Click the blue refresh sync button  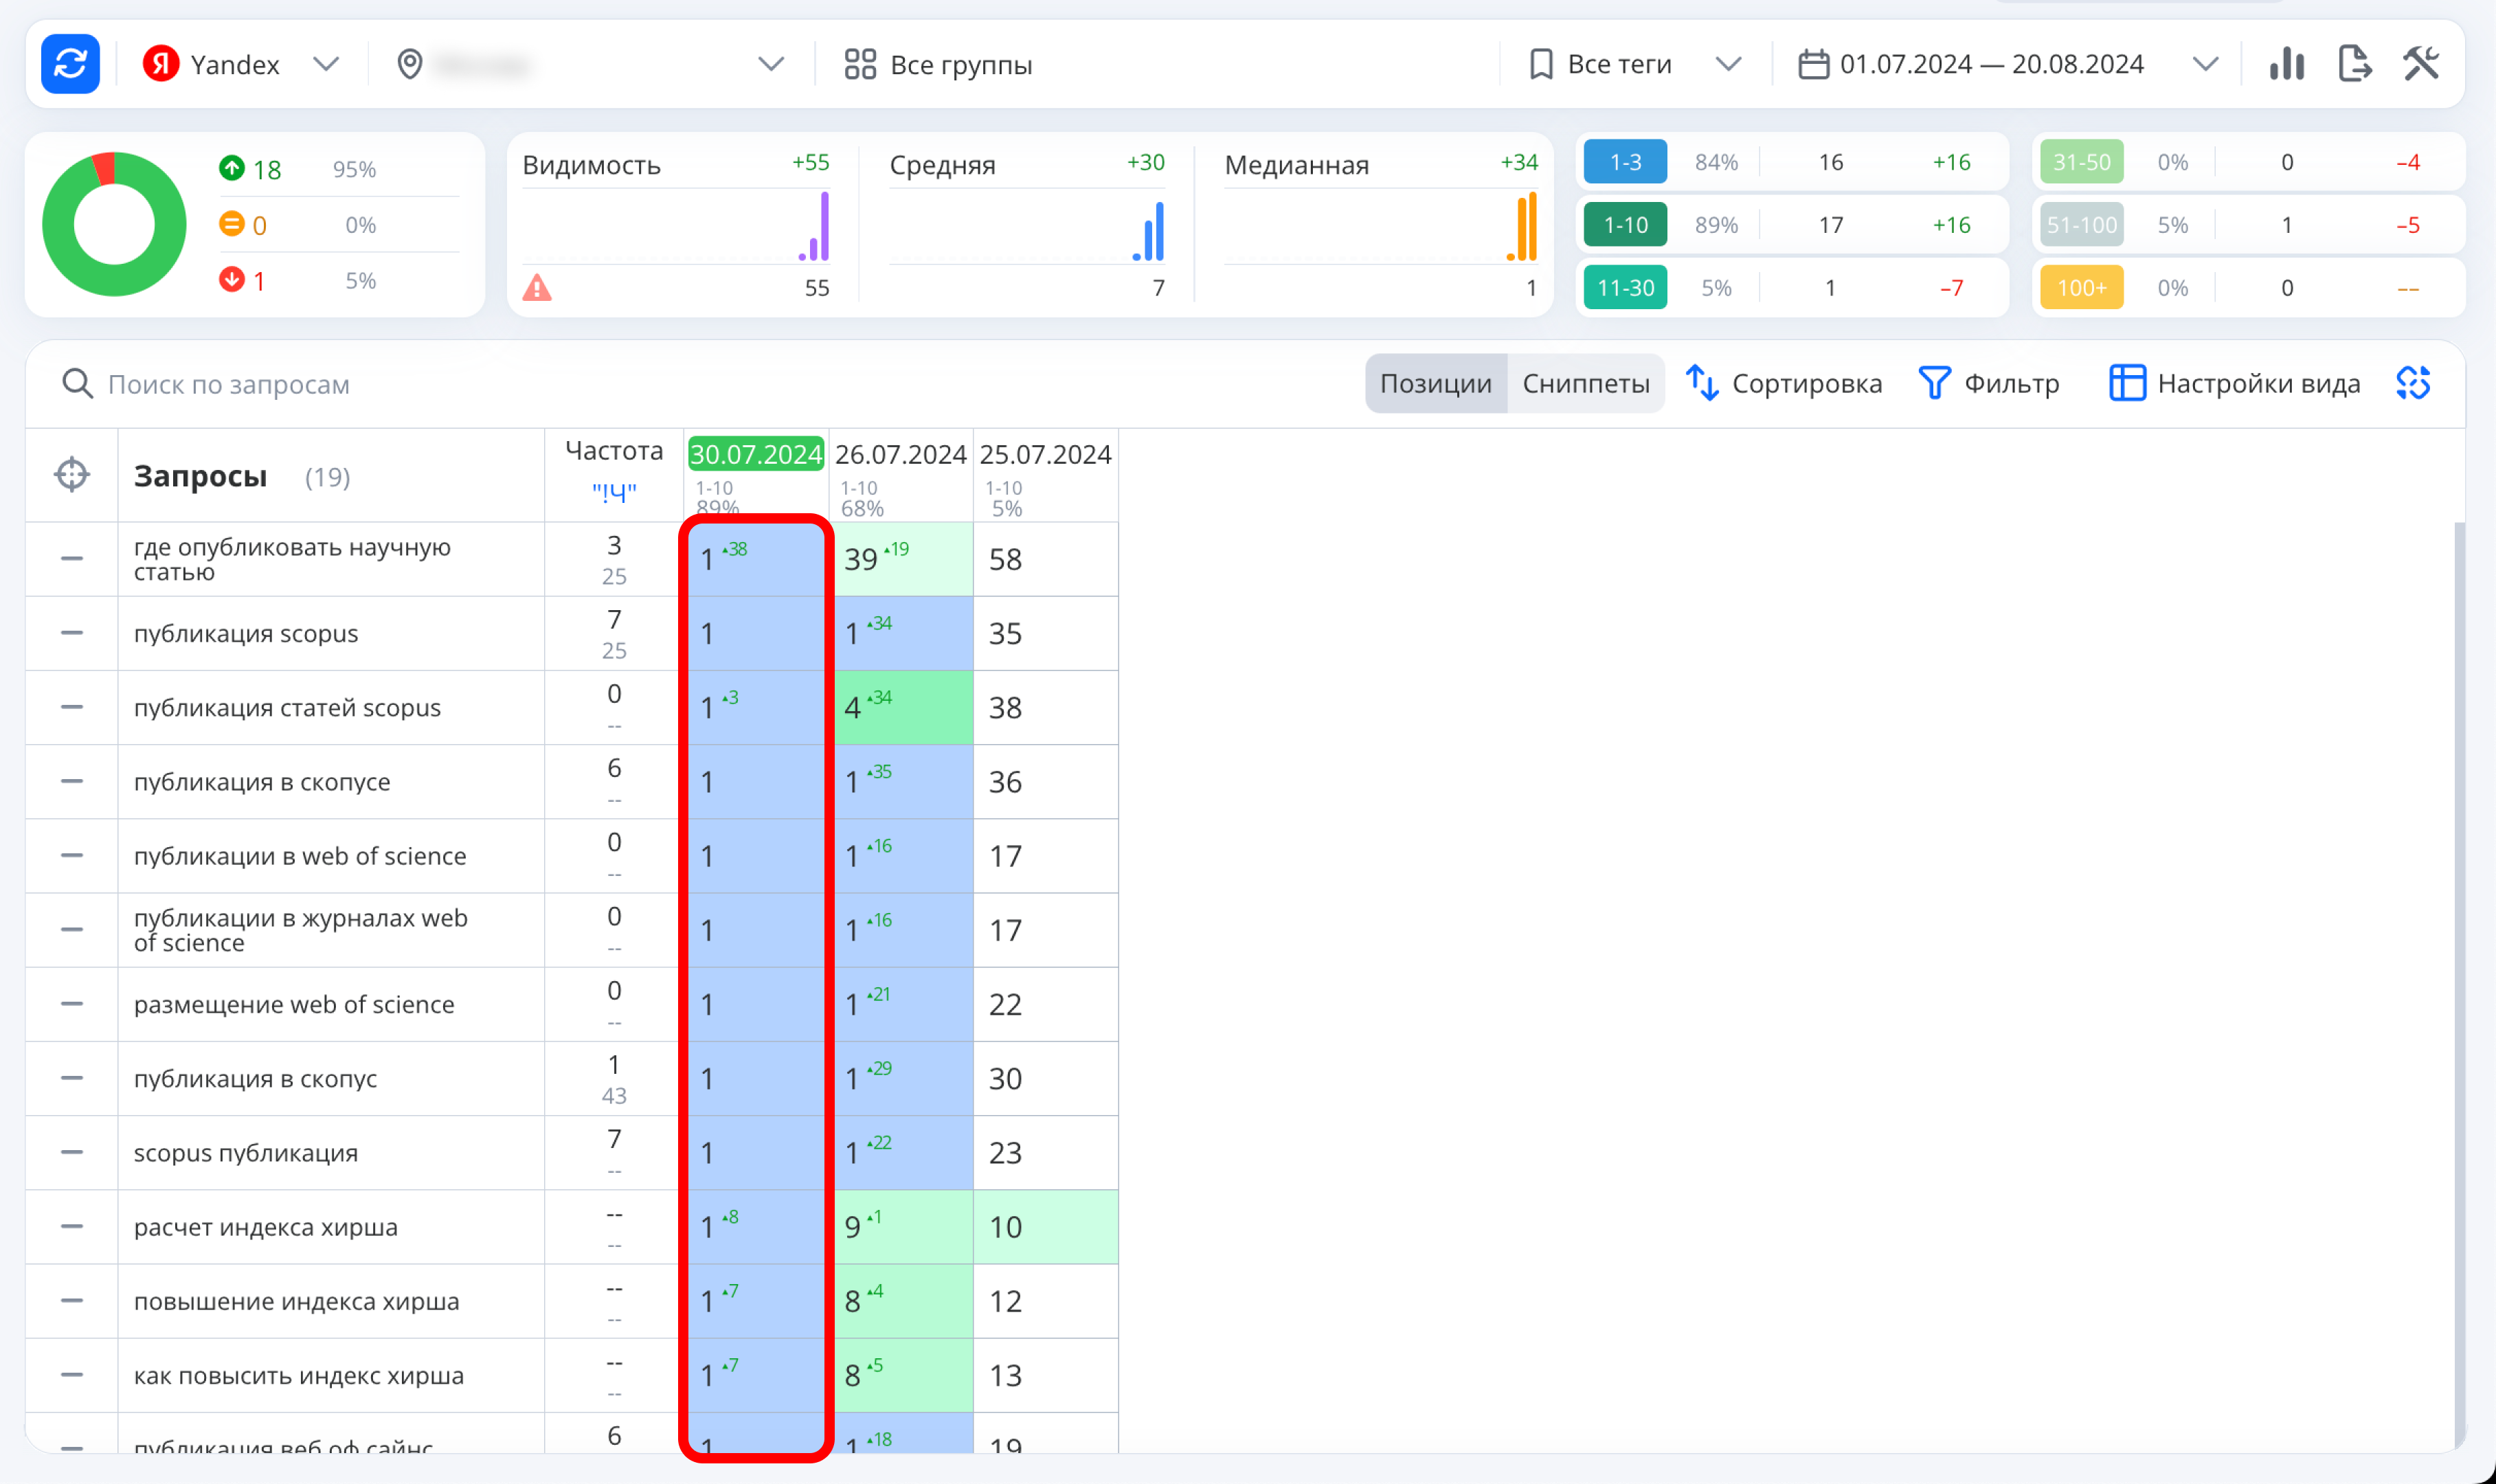click(x=70, y=64)
